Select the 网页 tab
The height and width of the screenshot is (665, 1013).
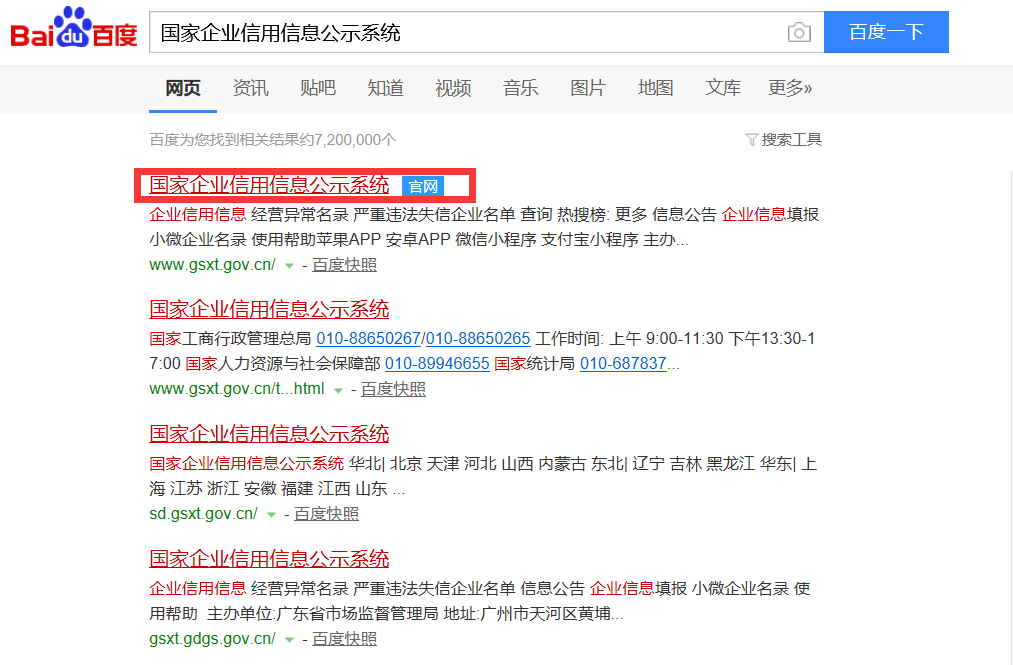pyautogui.click(x=183, y=88)
